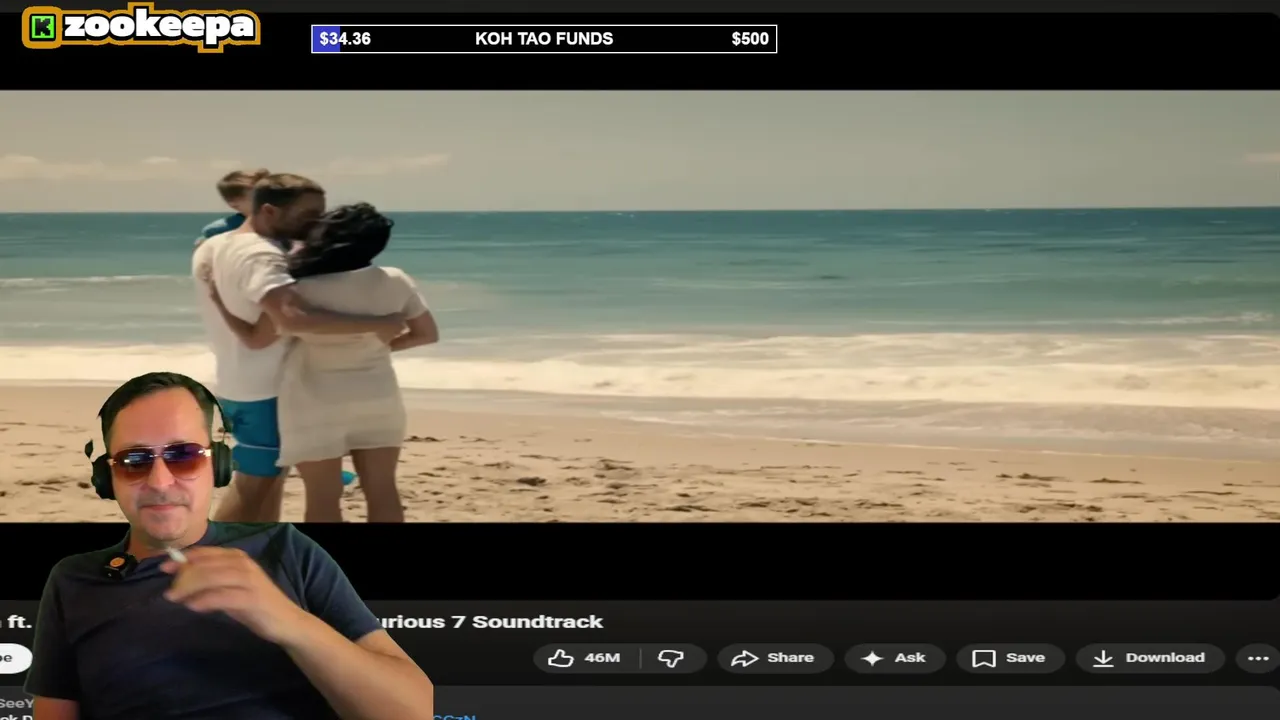
Task: Click the video player beach scene
Action: (640, 306)
